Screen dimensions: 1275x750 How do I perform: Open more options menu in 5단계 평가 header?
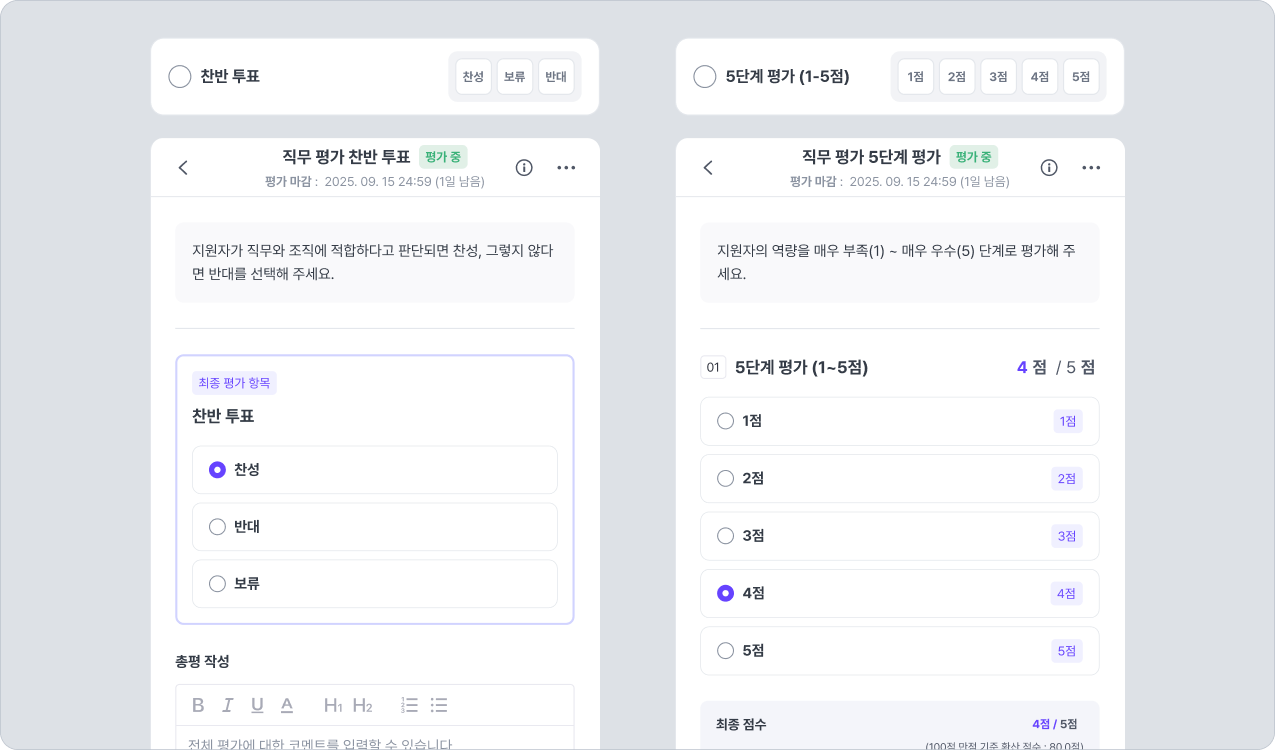click(x=1091, y=167)
